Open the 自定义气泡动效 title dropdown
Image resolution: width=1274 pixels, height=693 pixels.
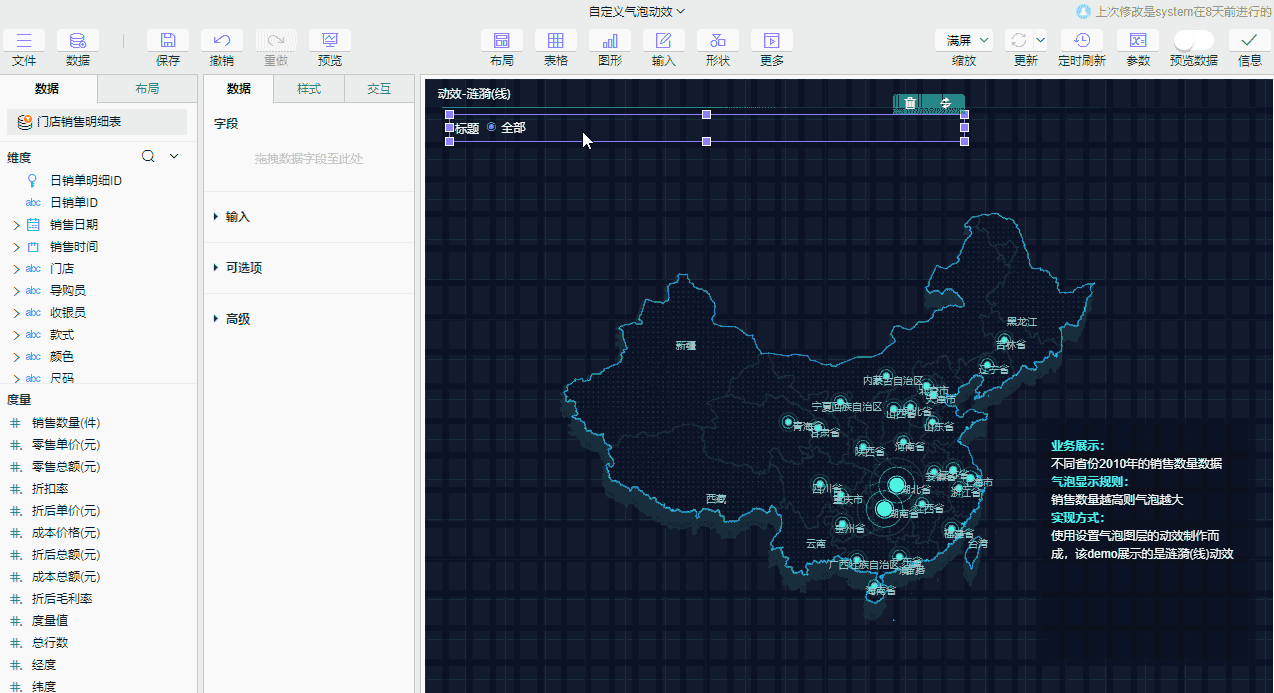coord(636,11)
